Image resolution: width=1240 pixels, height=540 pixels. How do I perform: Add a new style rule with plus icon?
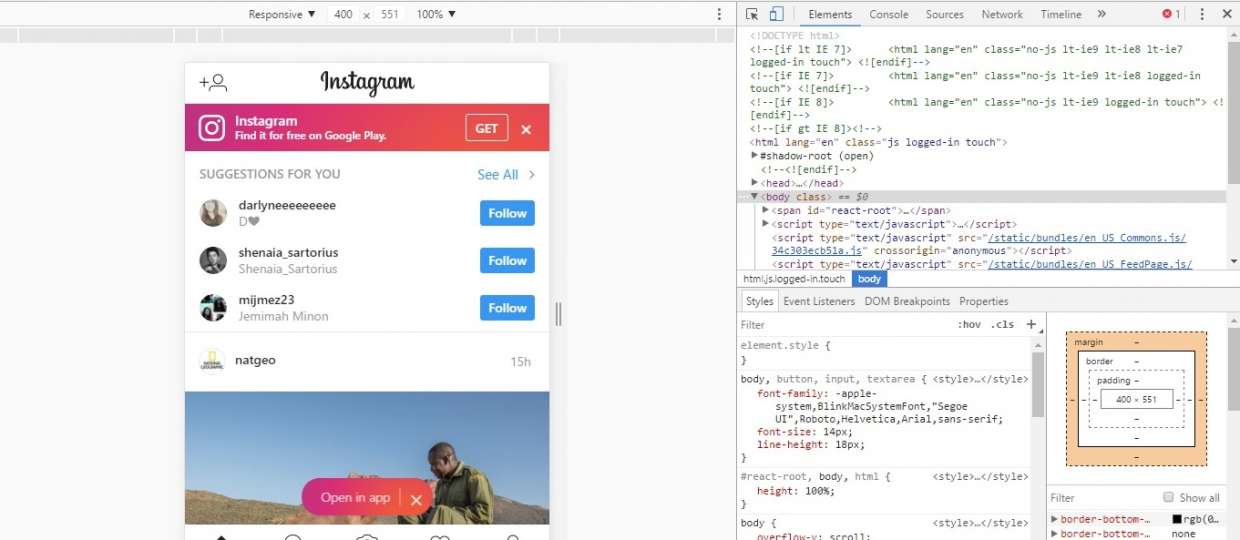1031,324
